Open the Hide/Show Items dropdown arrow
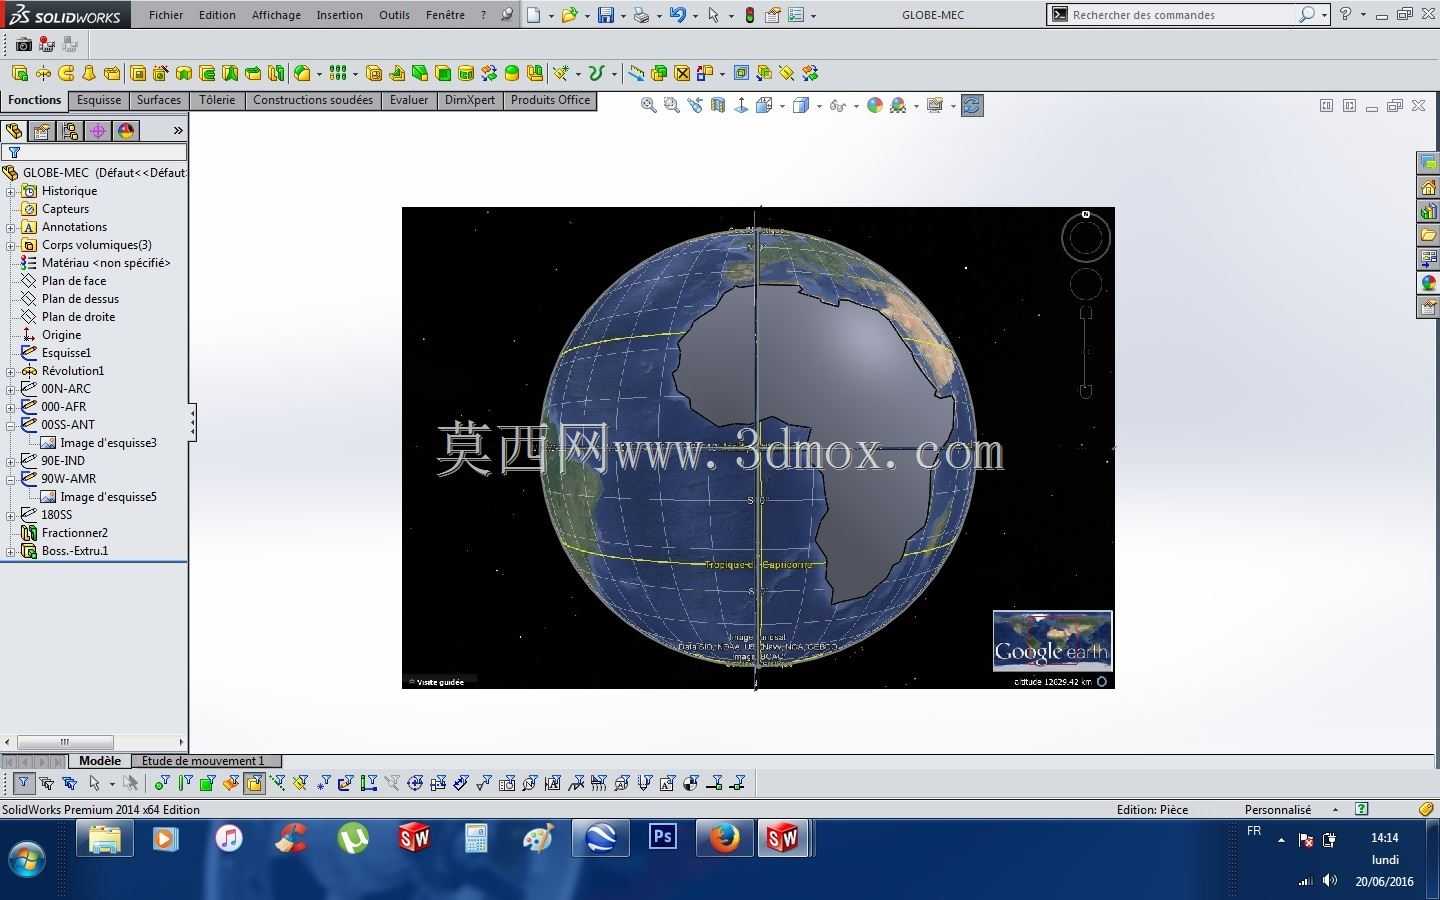 pos(856,106)
